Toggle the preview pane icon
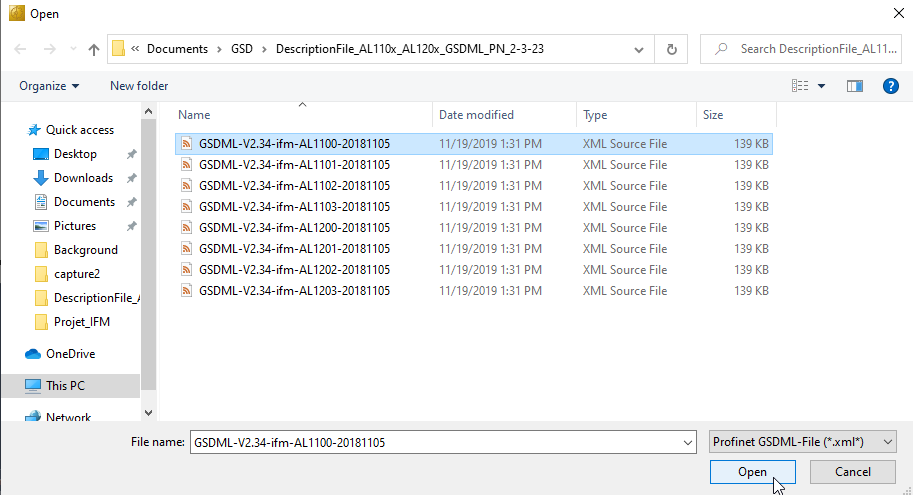 pyautogui.click(x=854, y=86)
